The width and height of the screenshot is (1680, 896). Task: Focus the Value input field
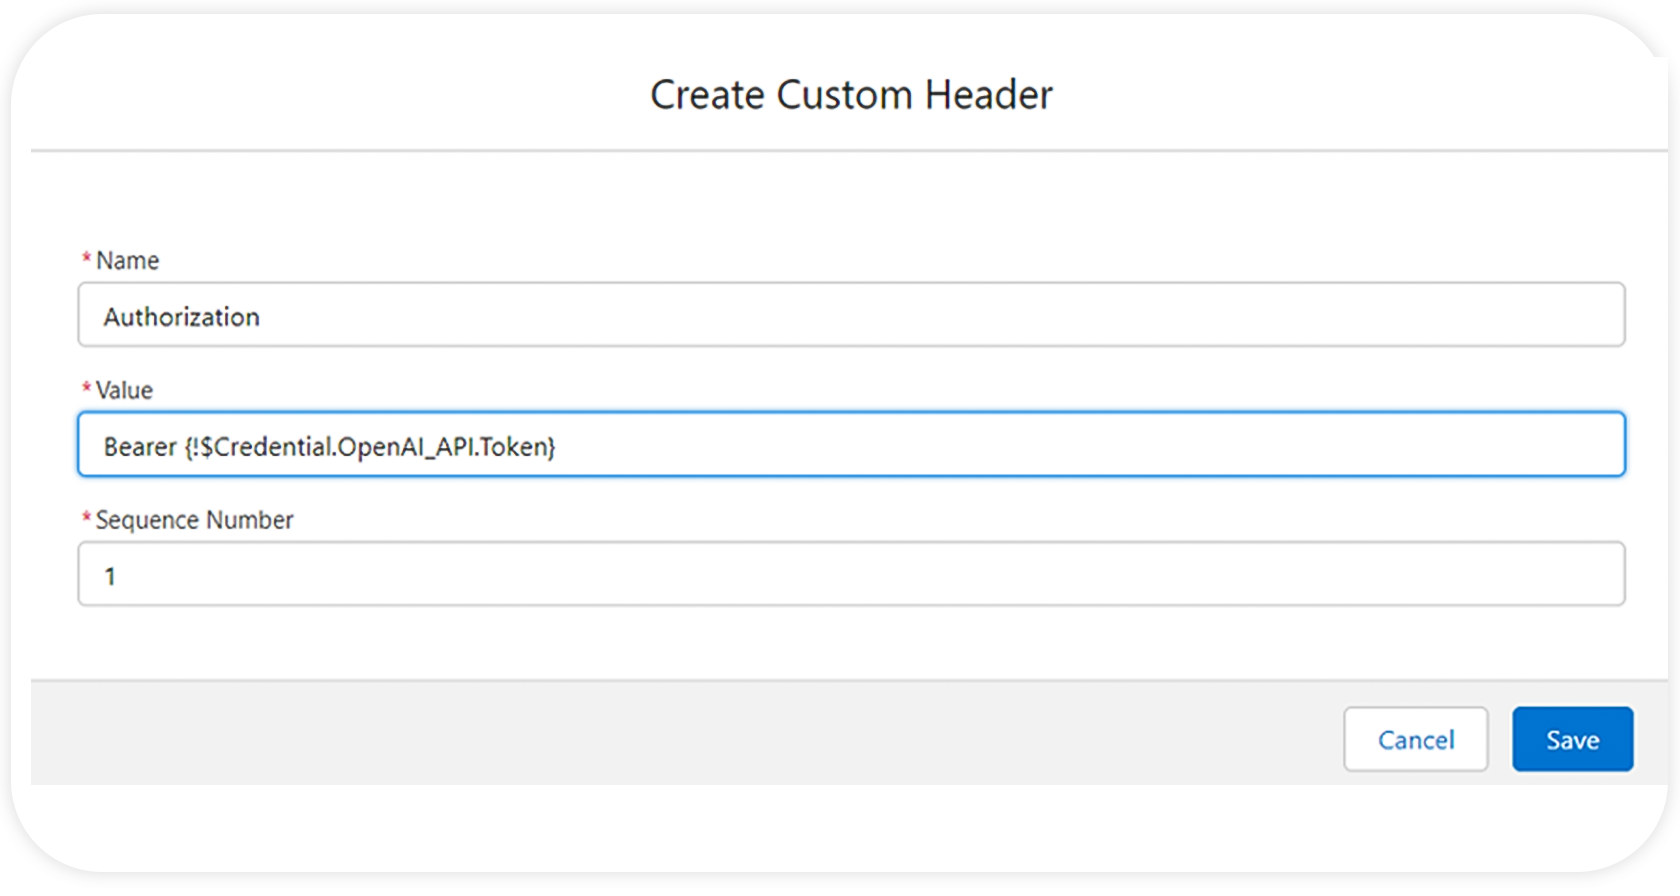(x=851, y=444)
